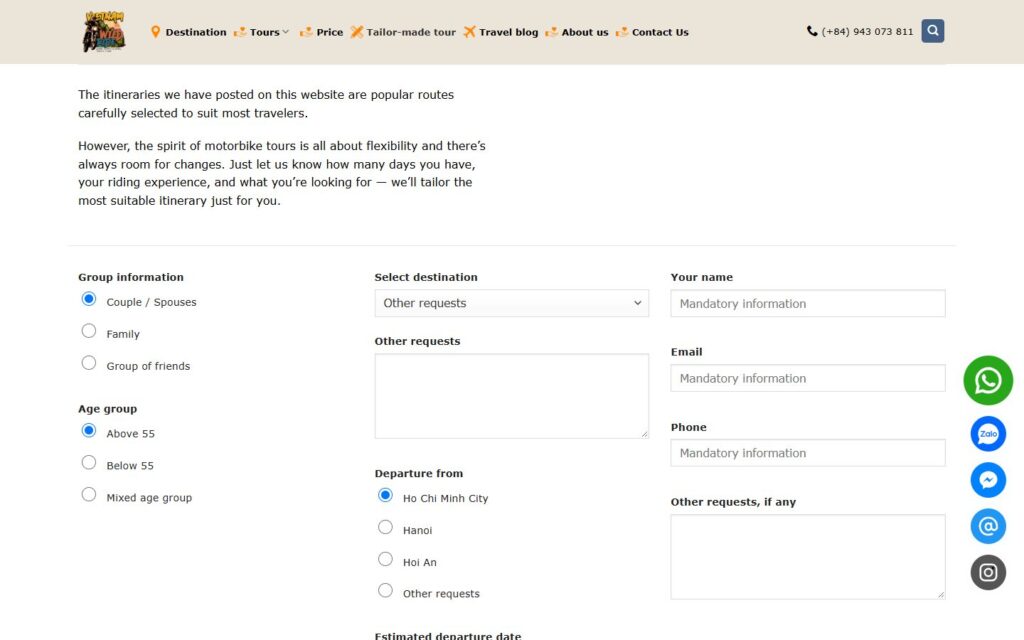Screen dimensions: 1024x640
Task: Expand the Tours menu chevron
Action: point(285,31)
